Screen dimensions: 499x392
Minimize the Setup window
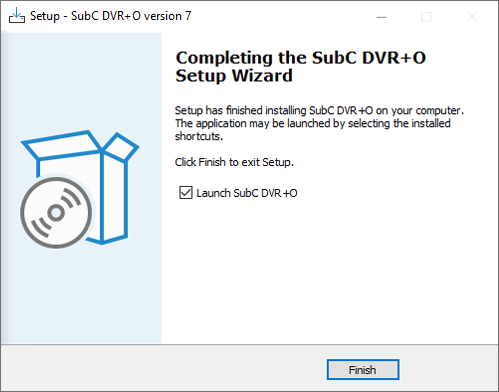(x=381, y=17)
